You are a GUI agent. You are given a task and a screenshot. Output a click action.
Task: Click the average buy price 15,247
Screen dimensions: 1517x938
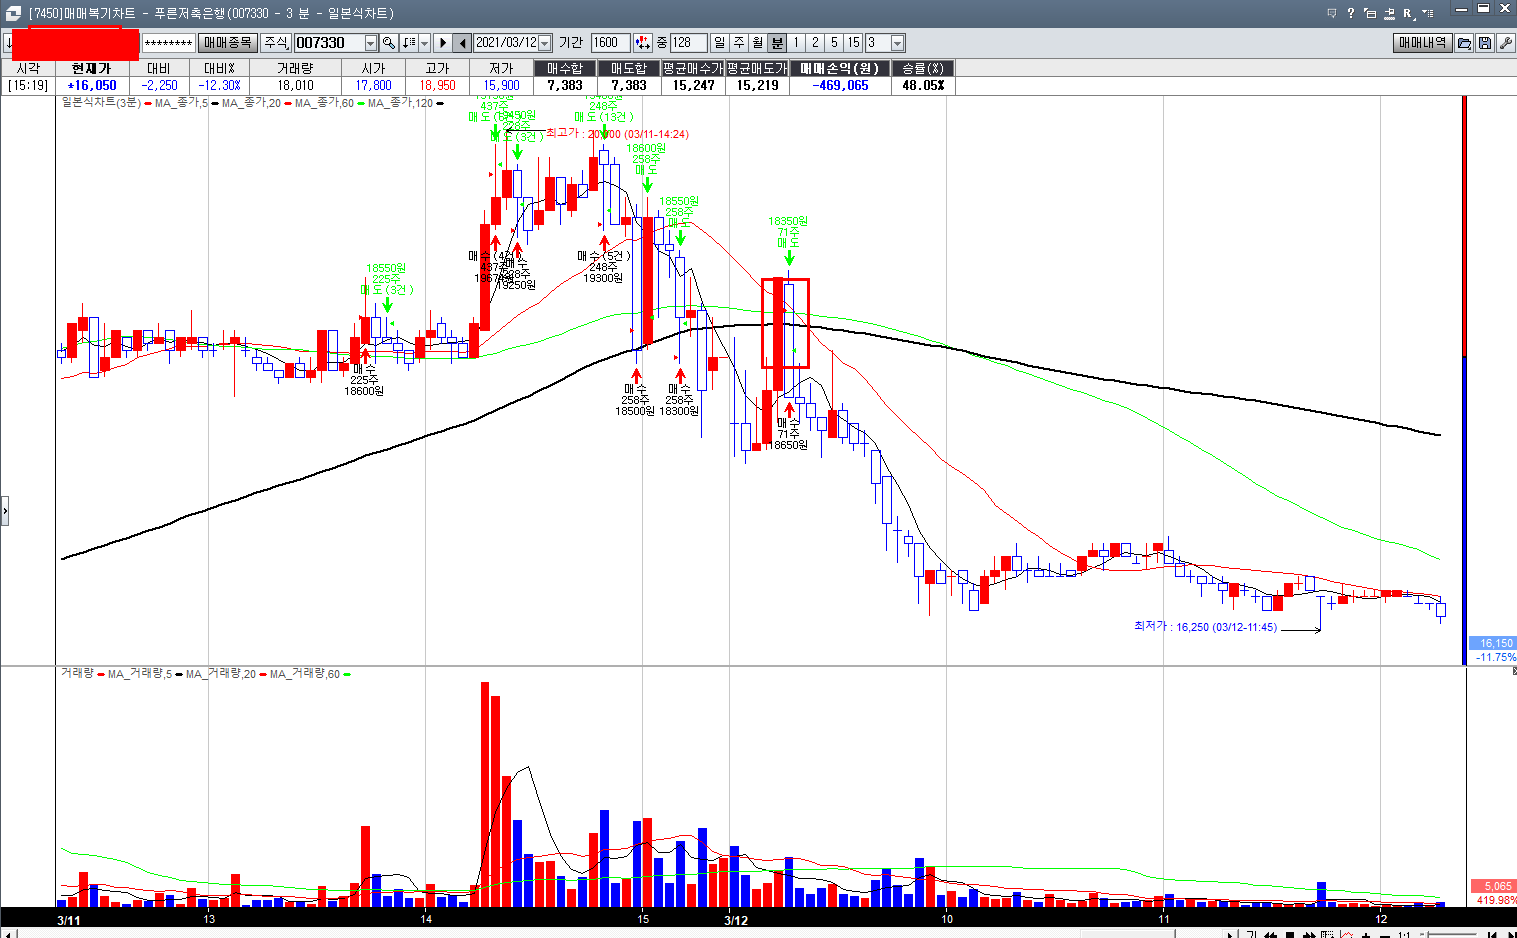[x=693, y=85]
